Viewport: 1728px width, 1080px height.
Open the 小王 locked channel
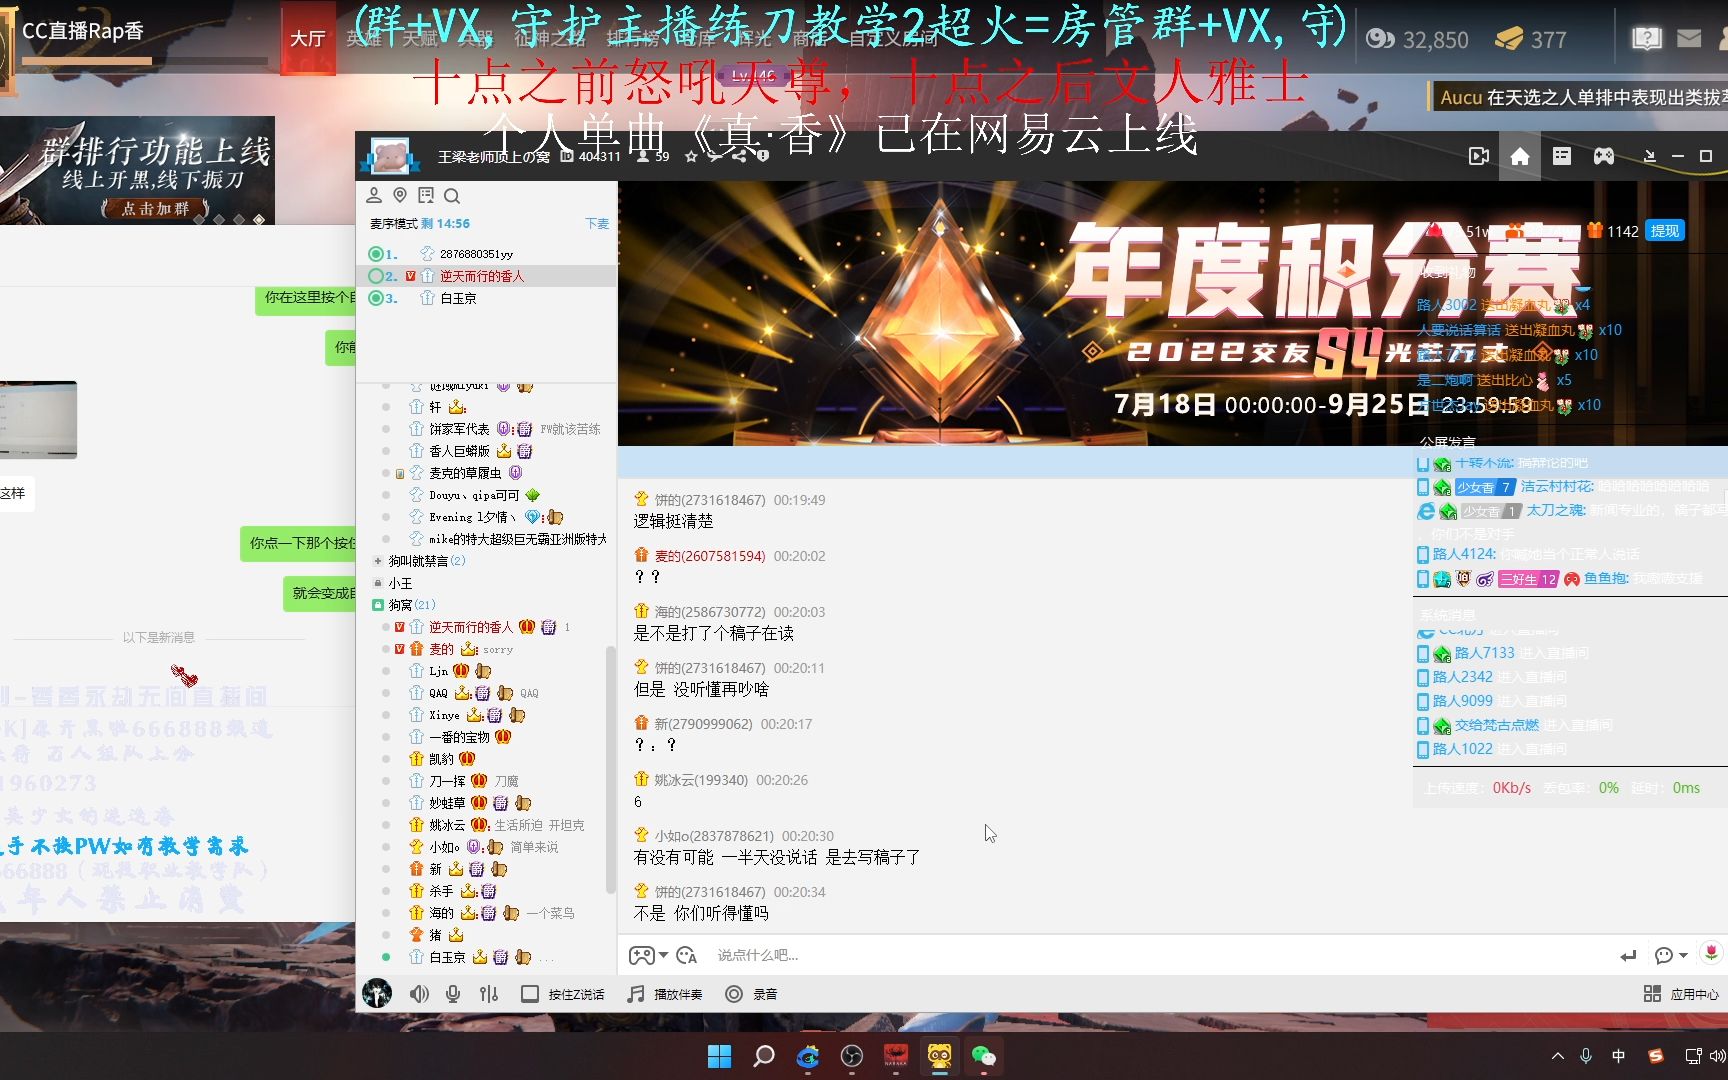click(400, 583)
